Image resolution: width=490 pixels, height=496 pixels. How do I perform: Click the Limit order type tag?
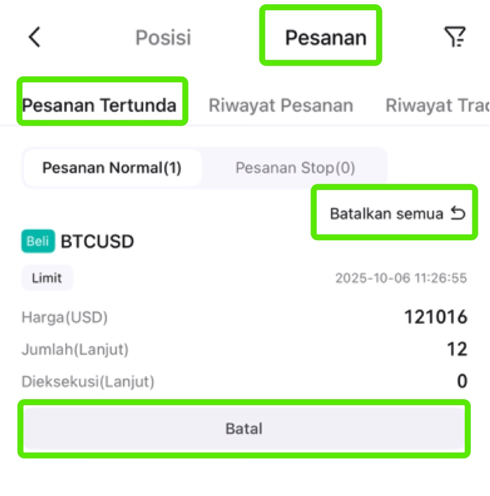[x=47, y=278]
